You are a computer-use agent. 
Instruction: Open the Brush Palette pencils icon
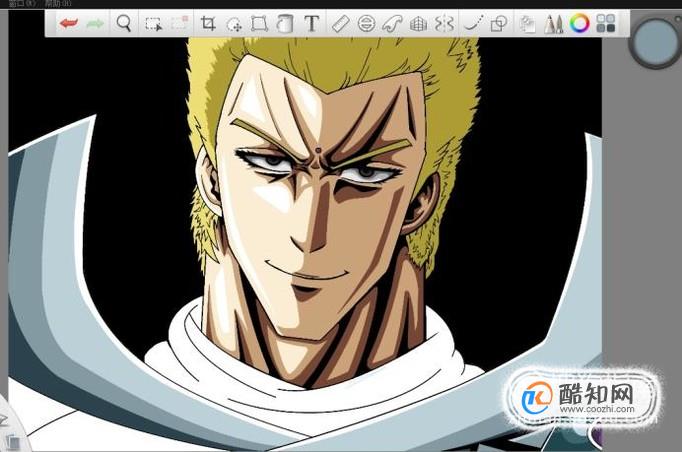(x=554, y=23)
